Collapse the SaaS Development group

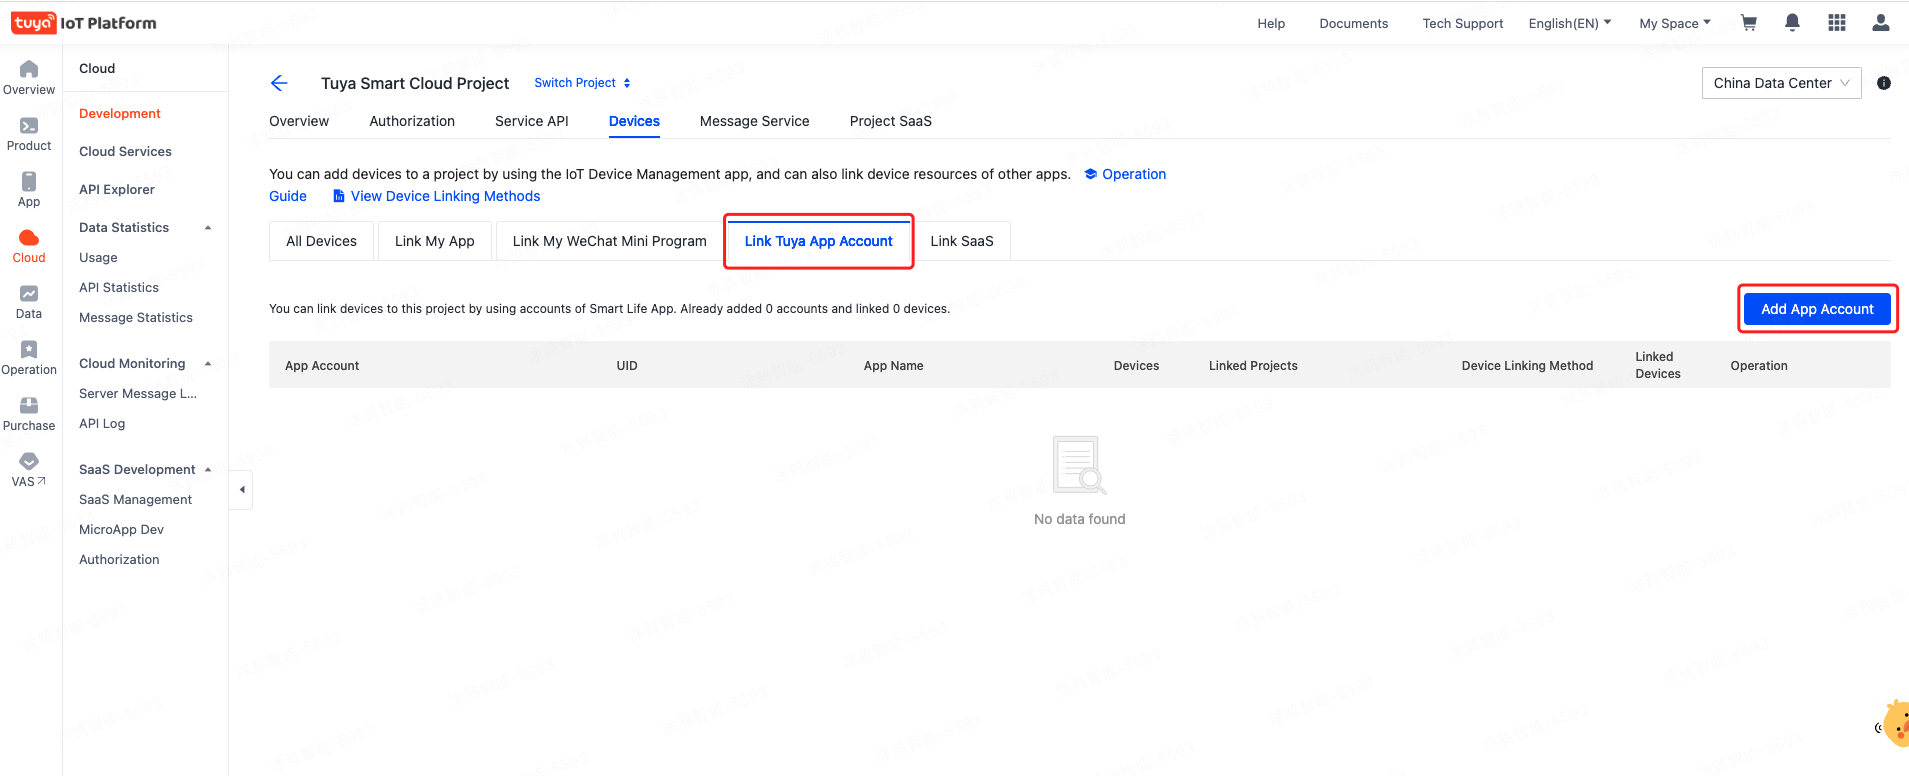pos(208,470)
